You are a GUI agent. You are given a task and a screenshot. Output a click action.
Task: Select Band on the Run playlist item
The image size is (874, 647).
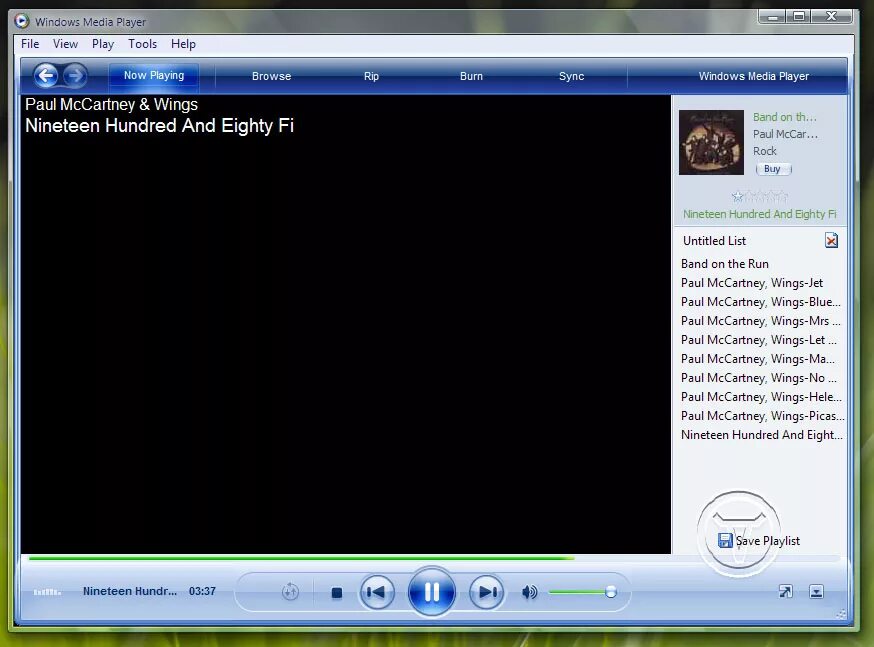coord(725,264)
